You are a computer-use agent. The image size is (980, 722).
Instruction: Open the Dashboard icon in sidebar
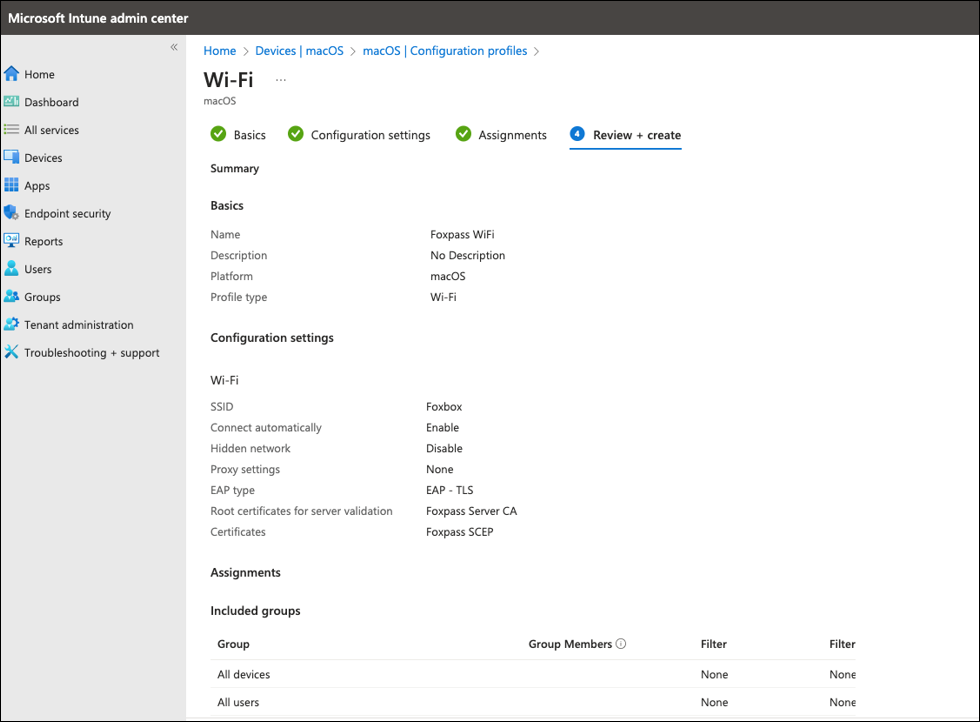[x=12, y=102]
